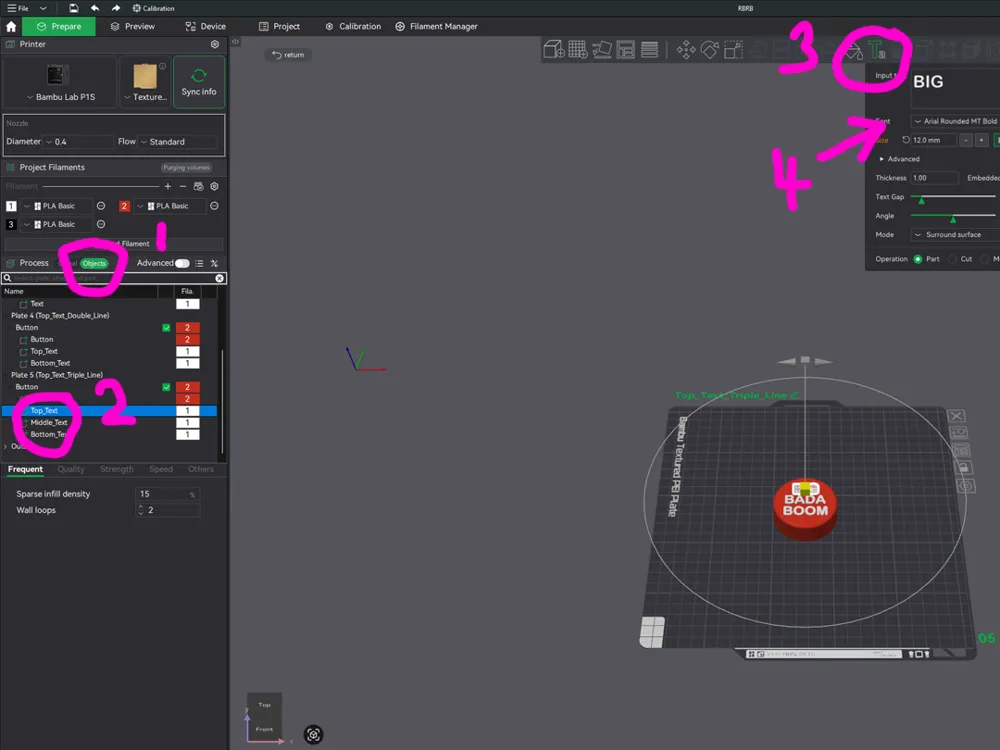This screenshot has width=1000, height=750.
Task: Switch to the Device tab
Action: (205, 27)
